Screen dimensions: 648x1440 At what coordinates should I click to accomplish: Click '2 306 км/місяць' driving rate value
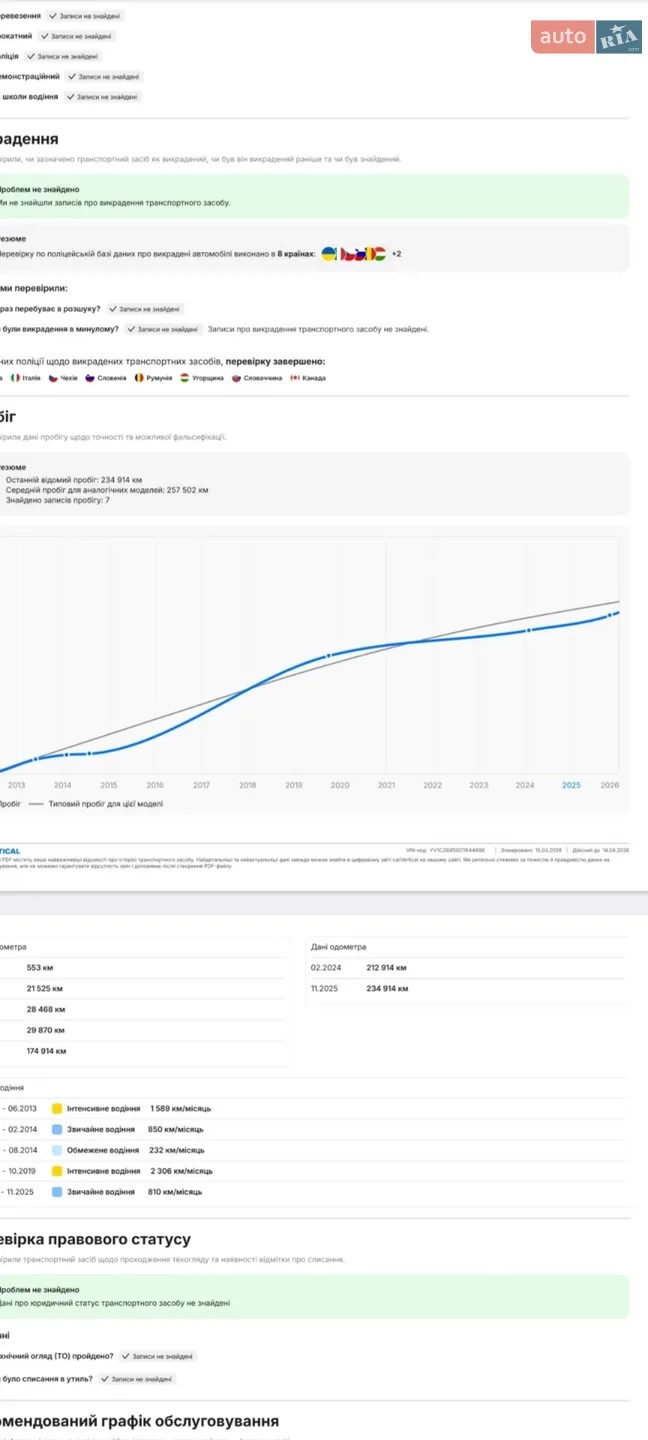[181, 1171]
